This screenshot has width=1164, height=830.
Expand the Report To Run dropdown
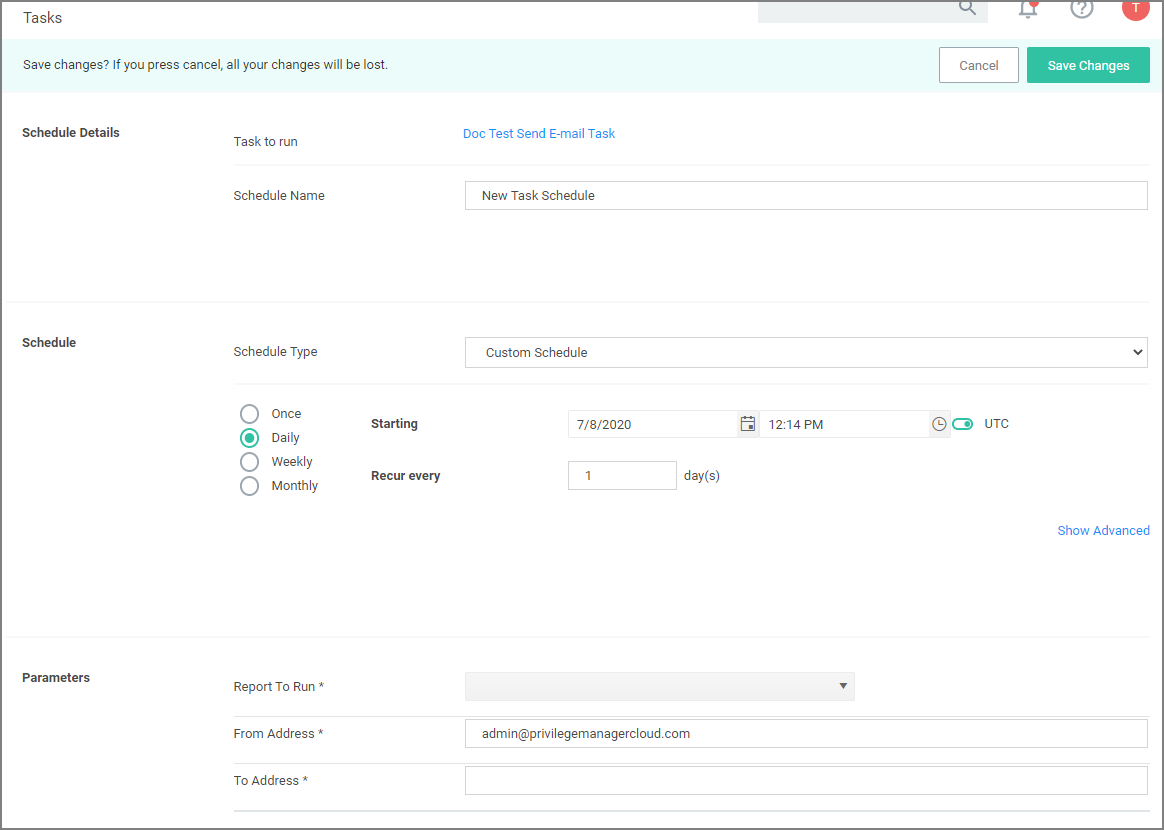tap(660, 687)
